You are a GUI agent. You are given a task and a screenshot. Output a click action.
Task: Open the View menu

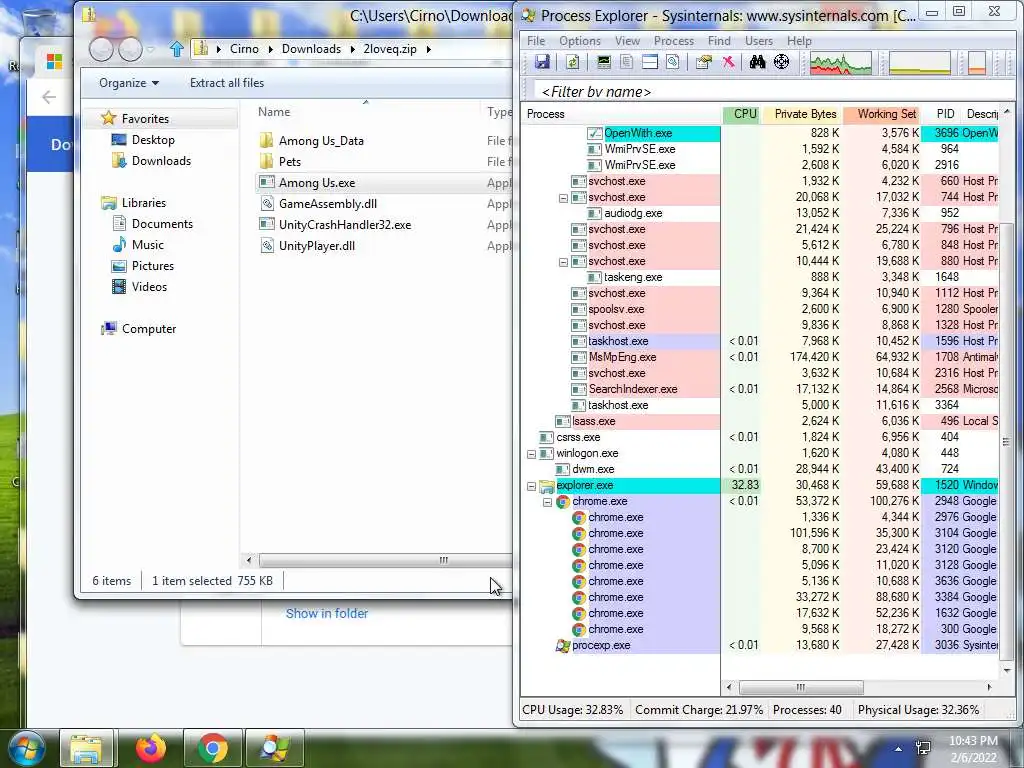(x=627, y=40)
